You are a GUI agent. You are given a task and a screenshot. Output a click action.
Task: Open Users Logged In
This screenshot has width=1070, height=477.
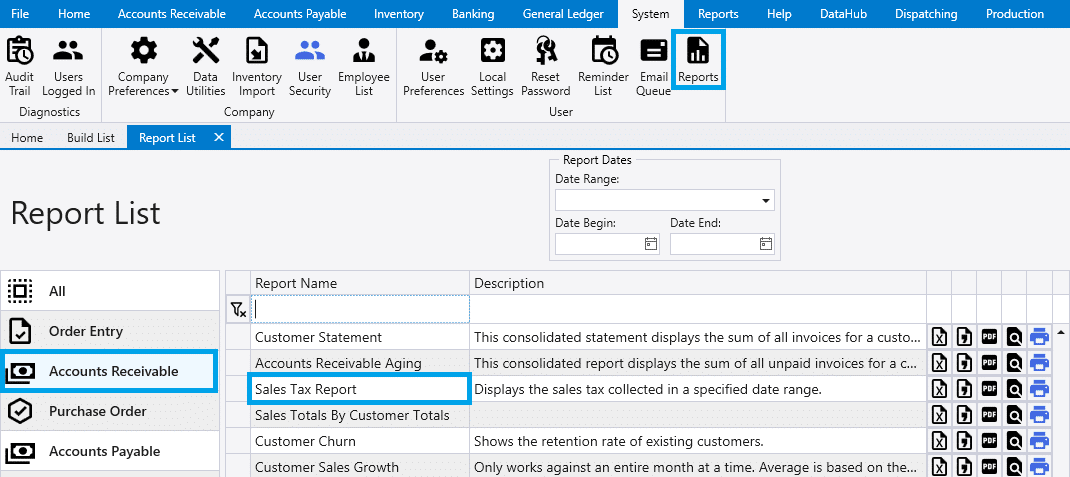[x=68, y=66]
